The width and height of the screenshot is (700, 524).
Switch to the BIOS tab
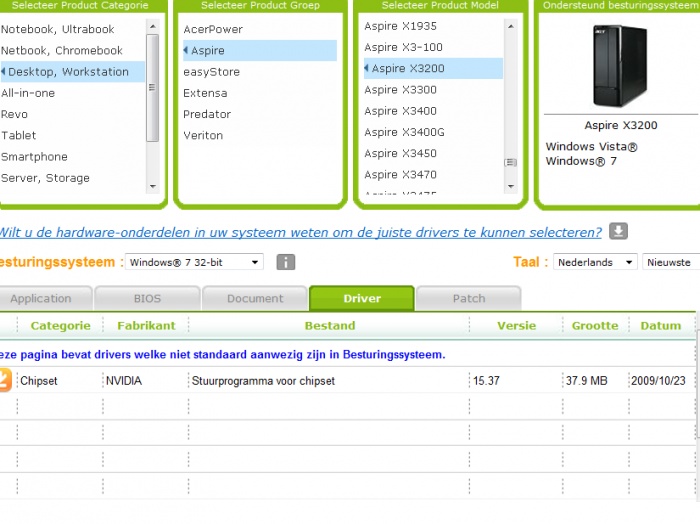pos(147,298)
